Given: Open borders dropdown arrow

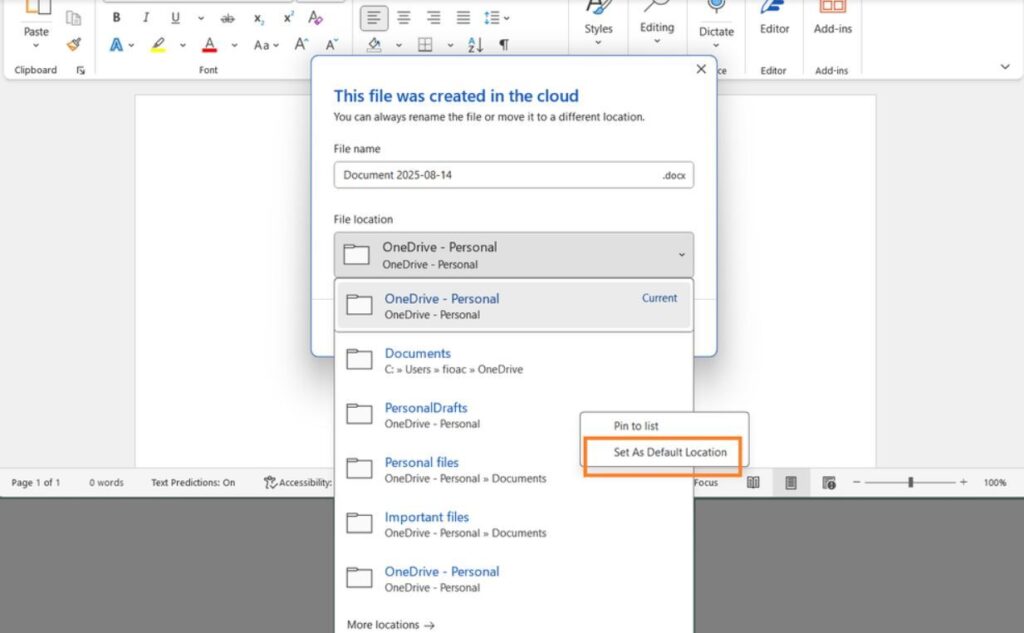Looking at the screenshot, I should pyautogui.click(x=450, y=45).
